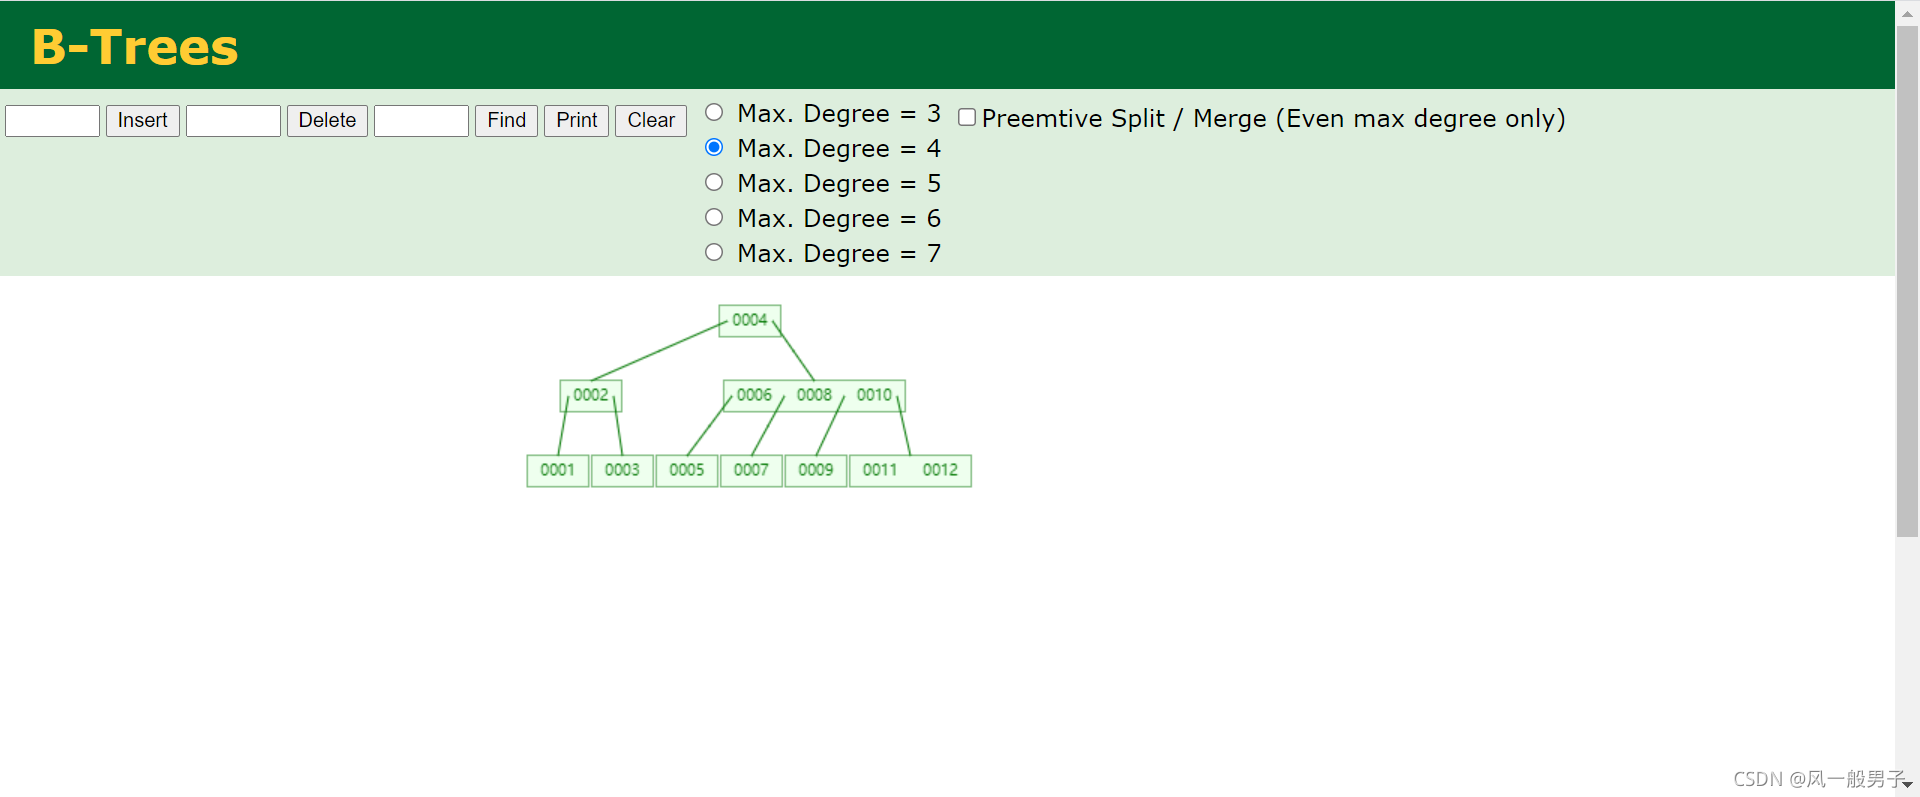Select Max. Degree = 6 radio button
The width and height of the screenshot is (1920, 797).
click(x=714, y=217)
